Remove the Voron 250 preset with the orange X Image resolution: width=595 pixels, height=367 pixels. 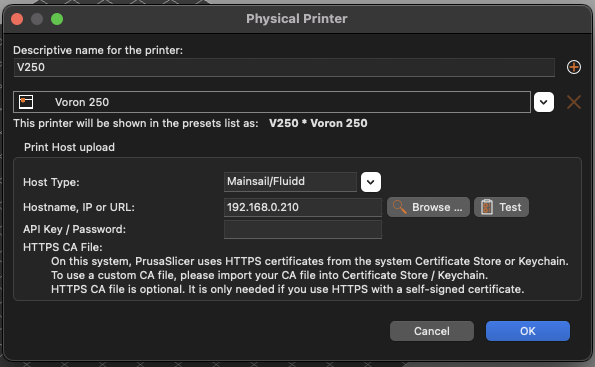click(x=574, y=102)
